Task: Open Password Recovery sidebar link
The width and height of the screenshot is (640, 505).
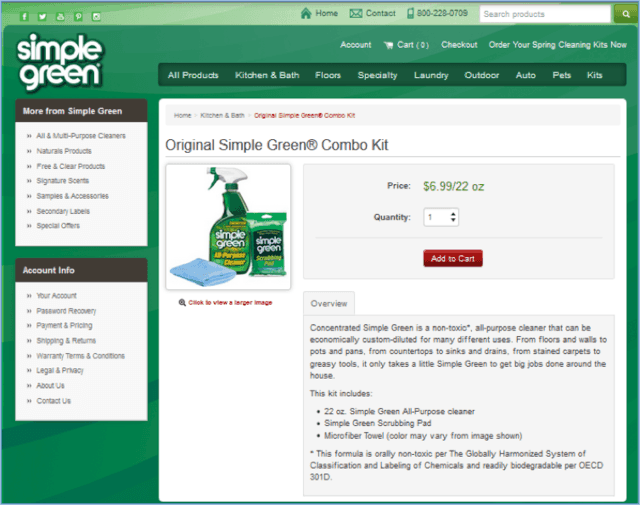Action: (66, 311)
